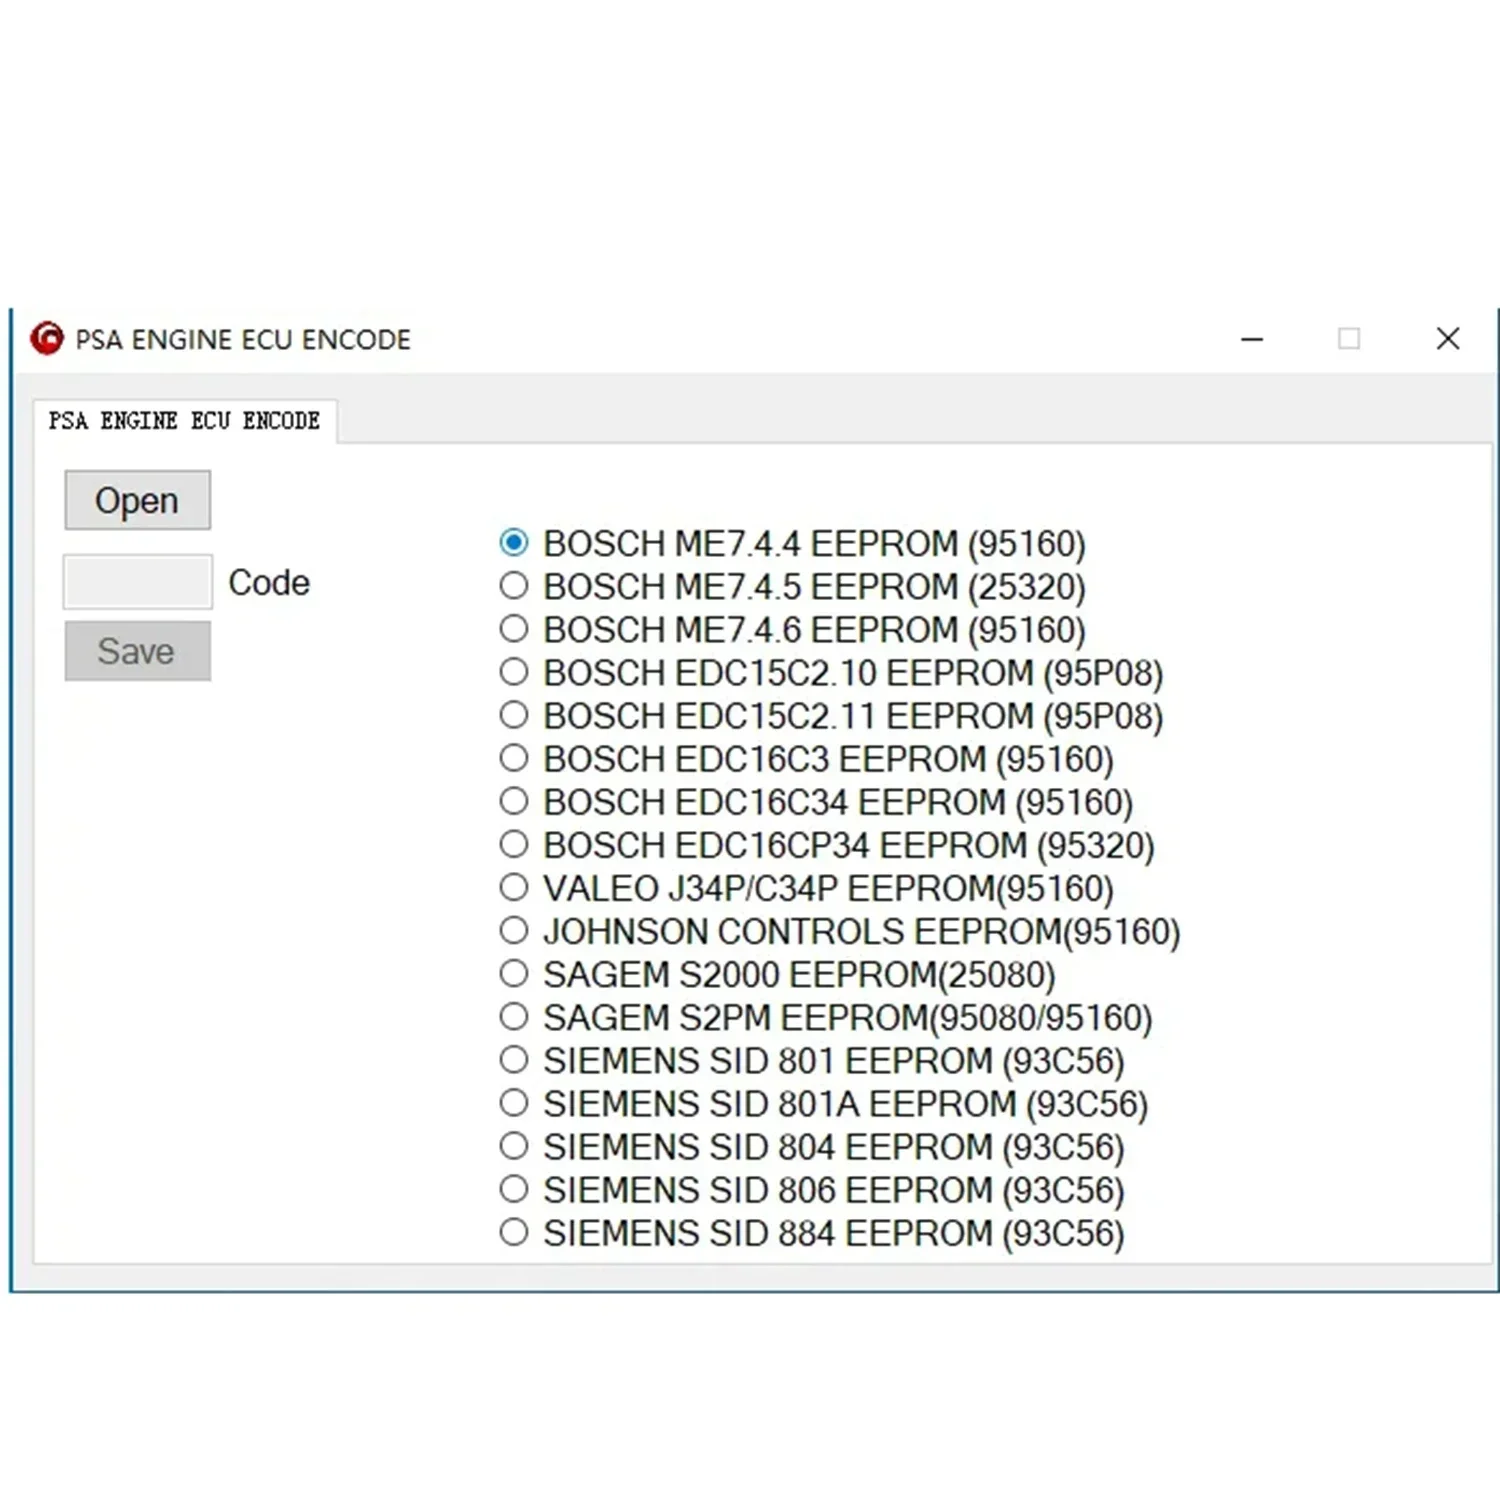Minimize the PSA ENGINE ECU ENCODE window

click(1252, 339)
